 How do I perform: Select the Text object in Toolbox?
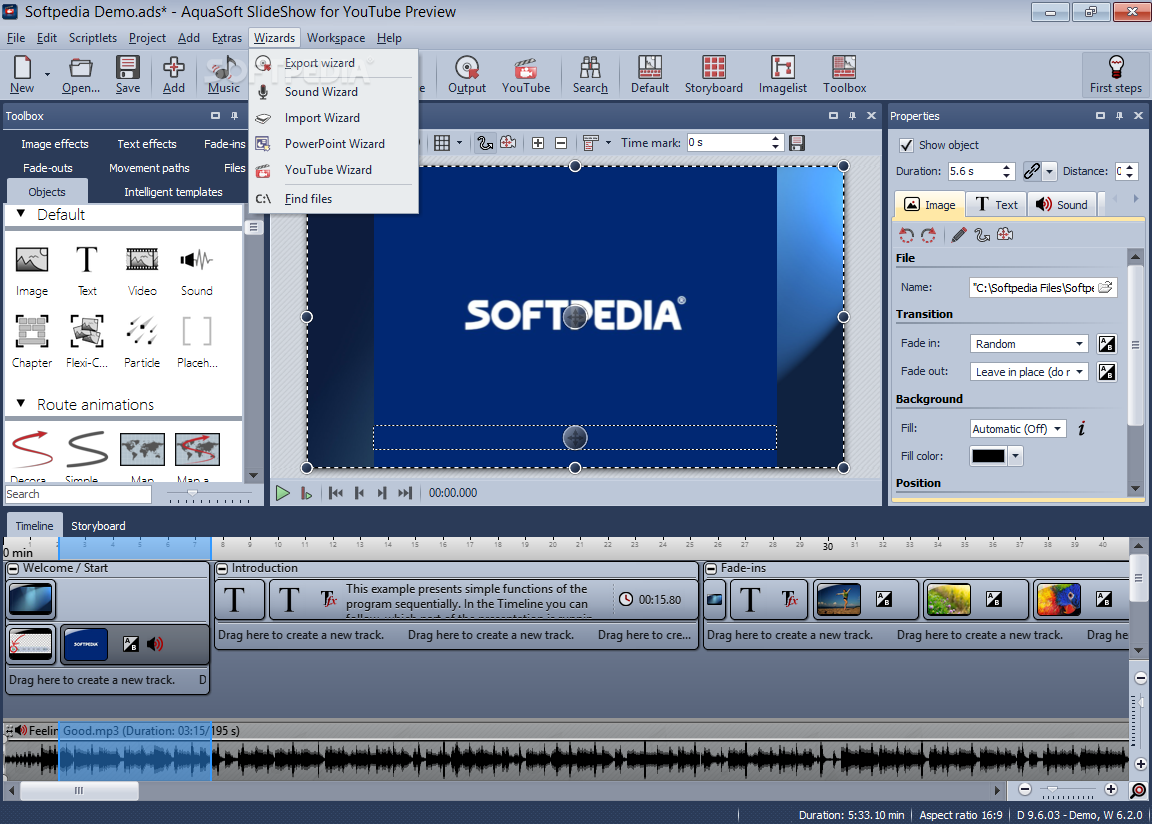pyautogui.click(x=87, y=271)
